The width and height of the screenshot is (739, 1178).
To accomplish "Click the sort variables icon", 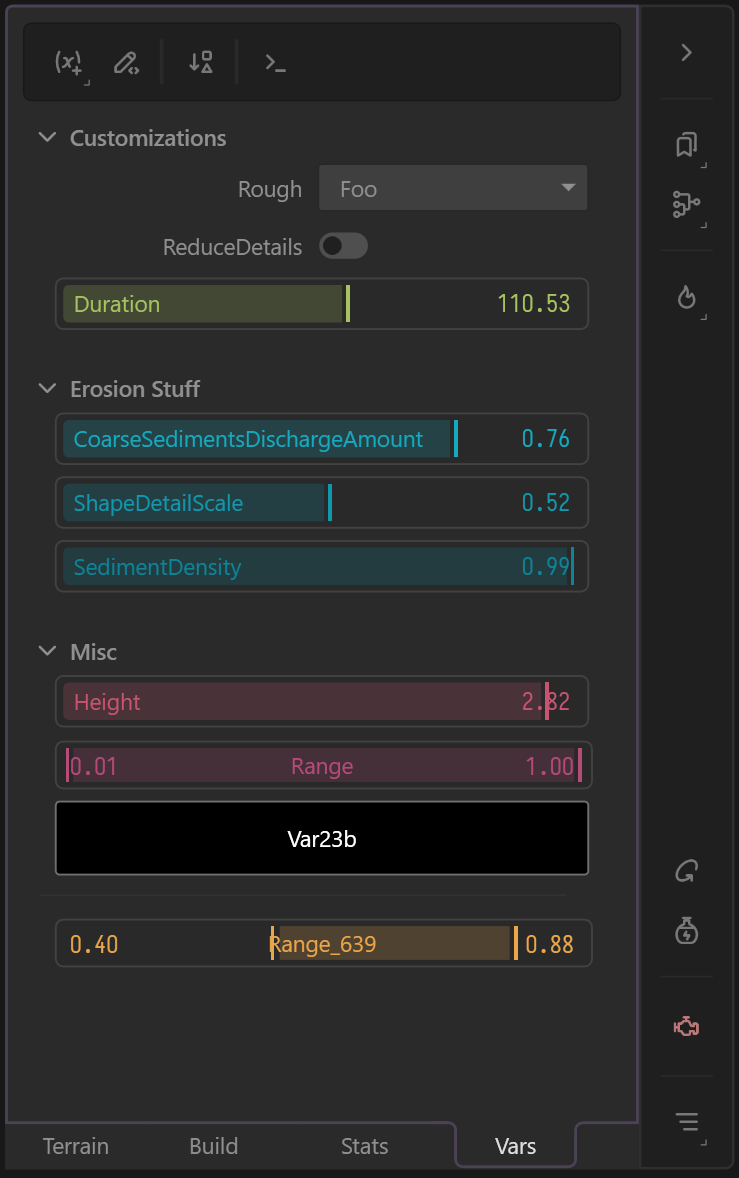I will click(x=200, y=63).
